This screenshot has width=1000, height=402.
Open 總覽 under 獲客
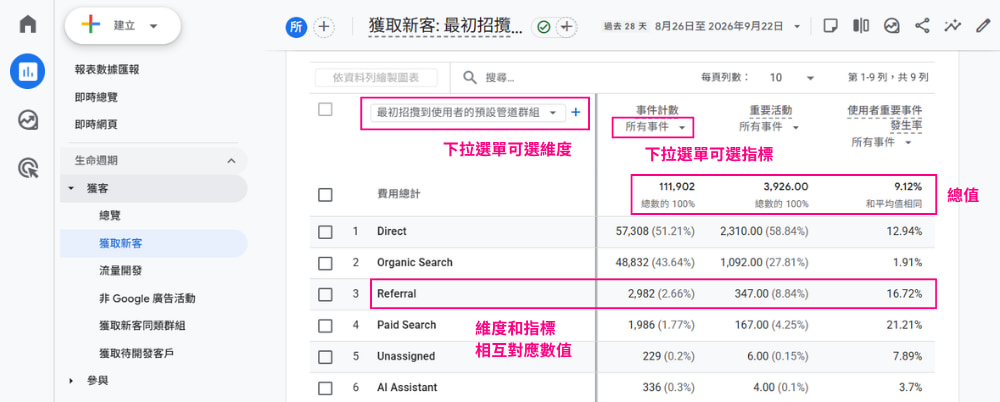point(110,216)
